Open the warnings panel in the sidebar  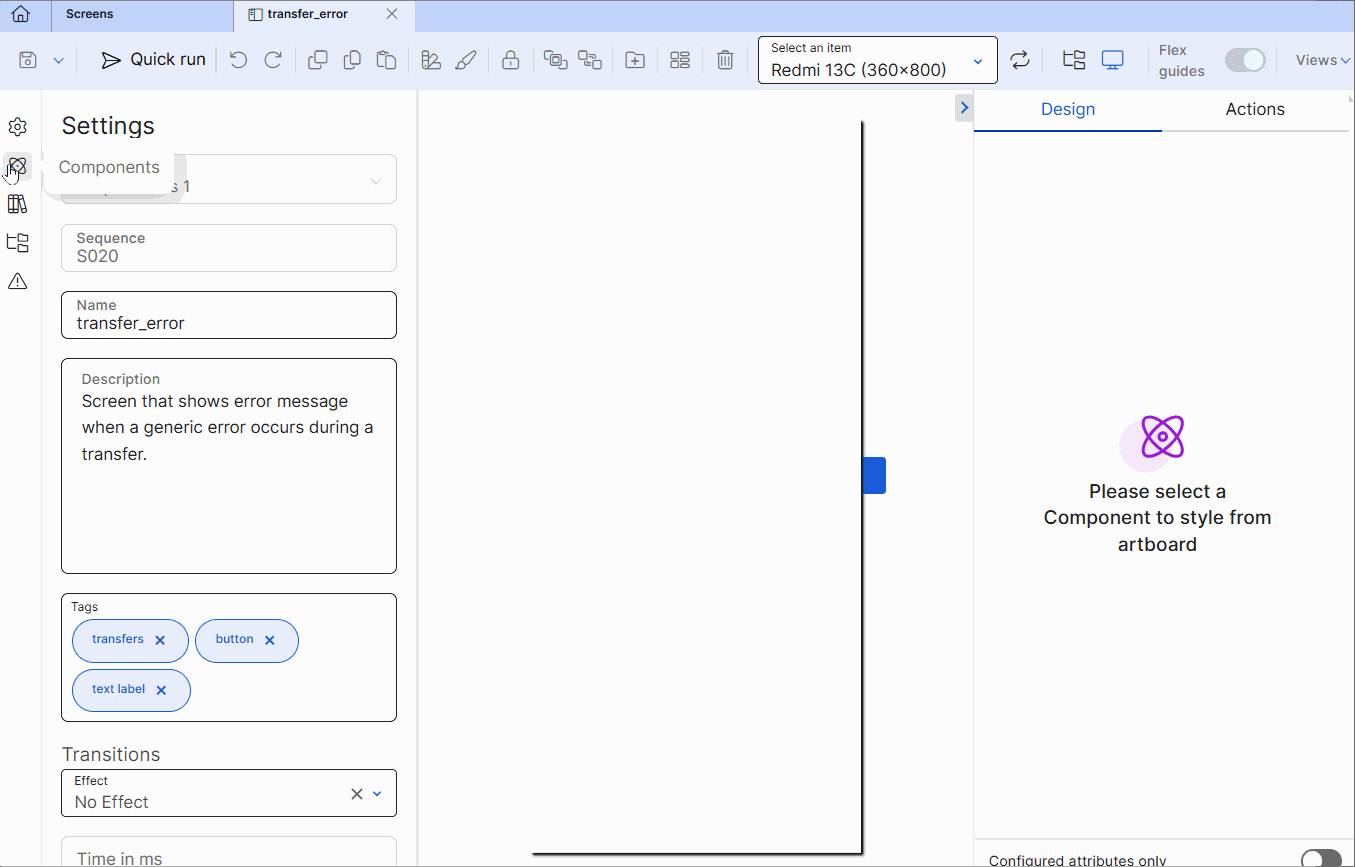point(17,281)
